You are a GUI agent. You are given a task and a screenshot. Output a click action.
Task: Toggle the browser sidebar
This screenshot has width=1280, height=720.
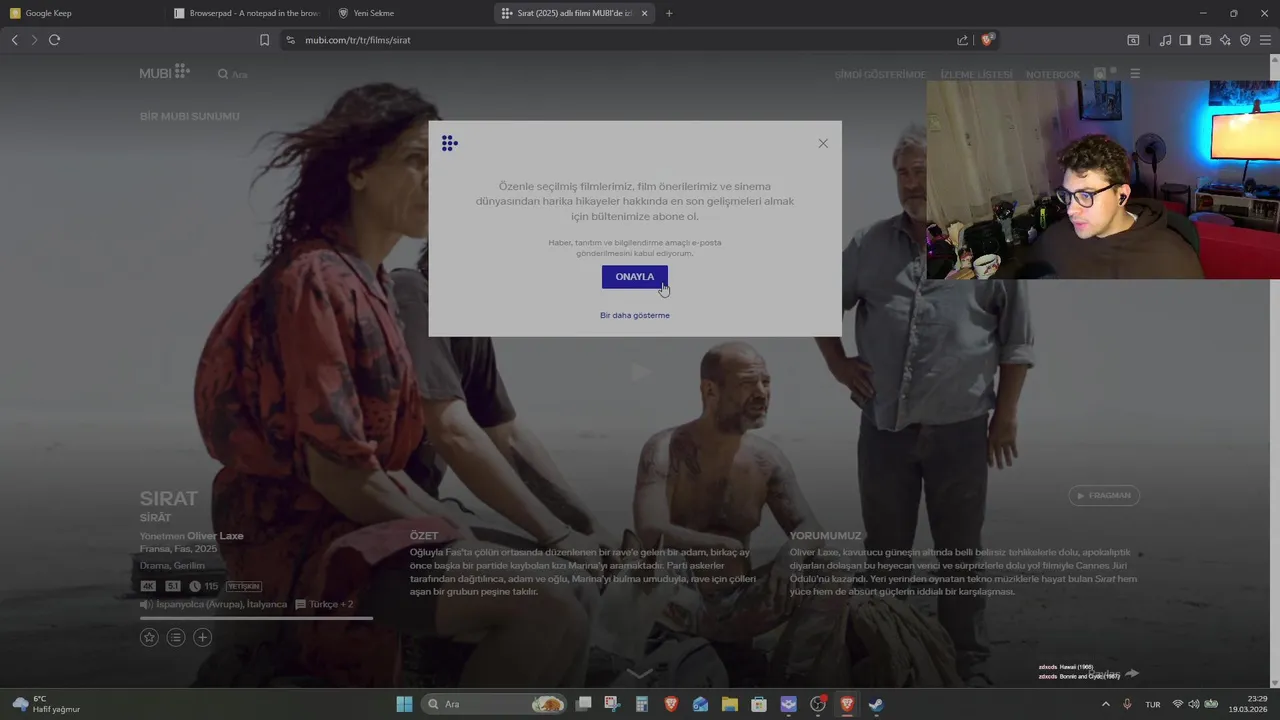click(1185, 40)
